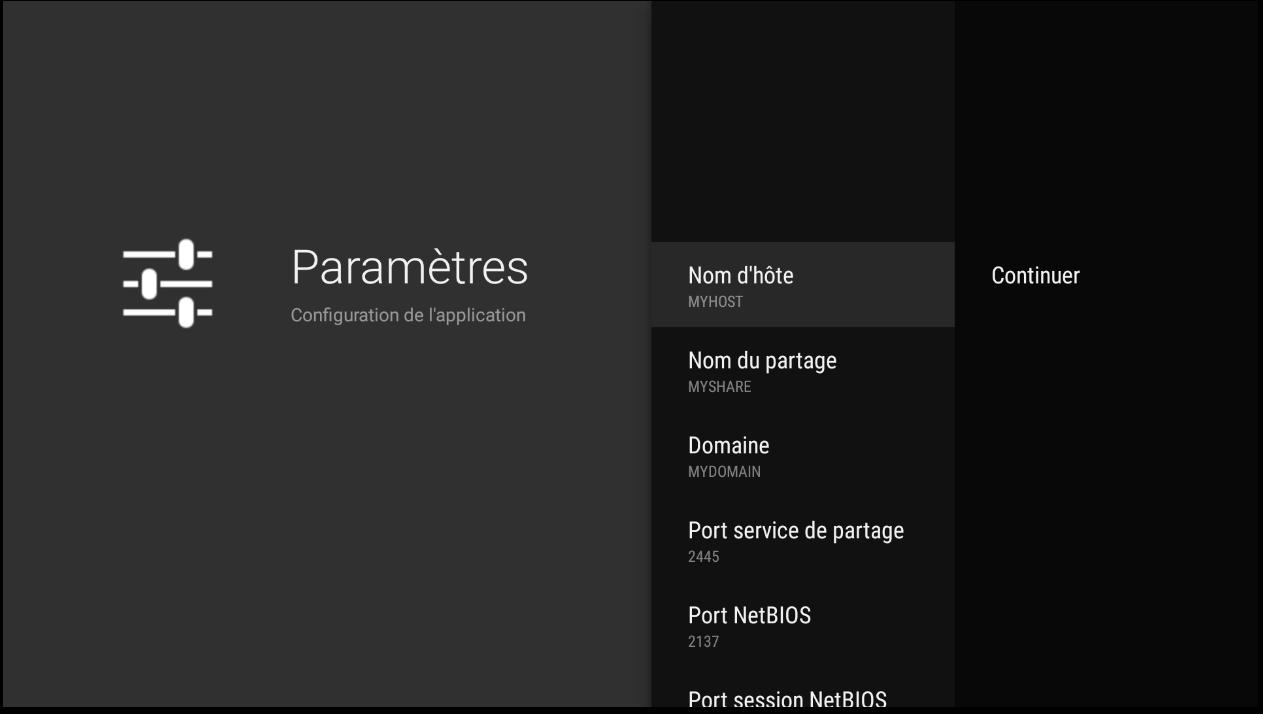The width and height of the screenshot is (1263, 714).
Task: Edit the MYSHARE share name value
Action: point(719,387)
